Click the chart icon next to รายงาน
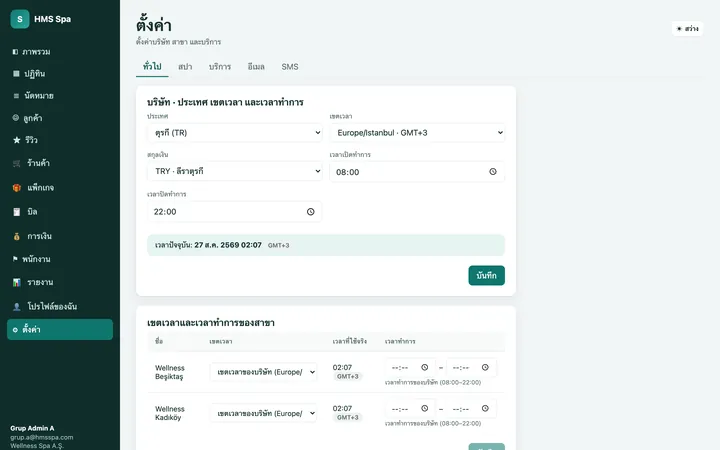 (x=17, y=282)
